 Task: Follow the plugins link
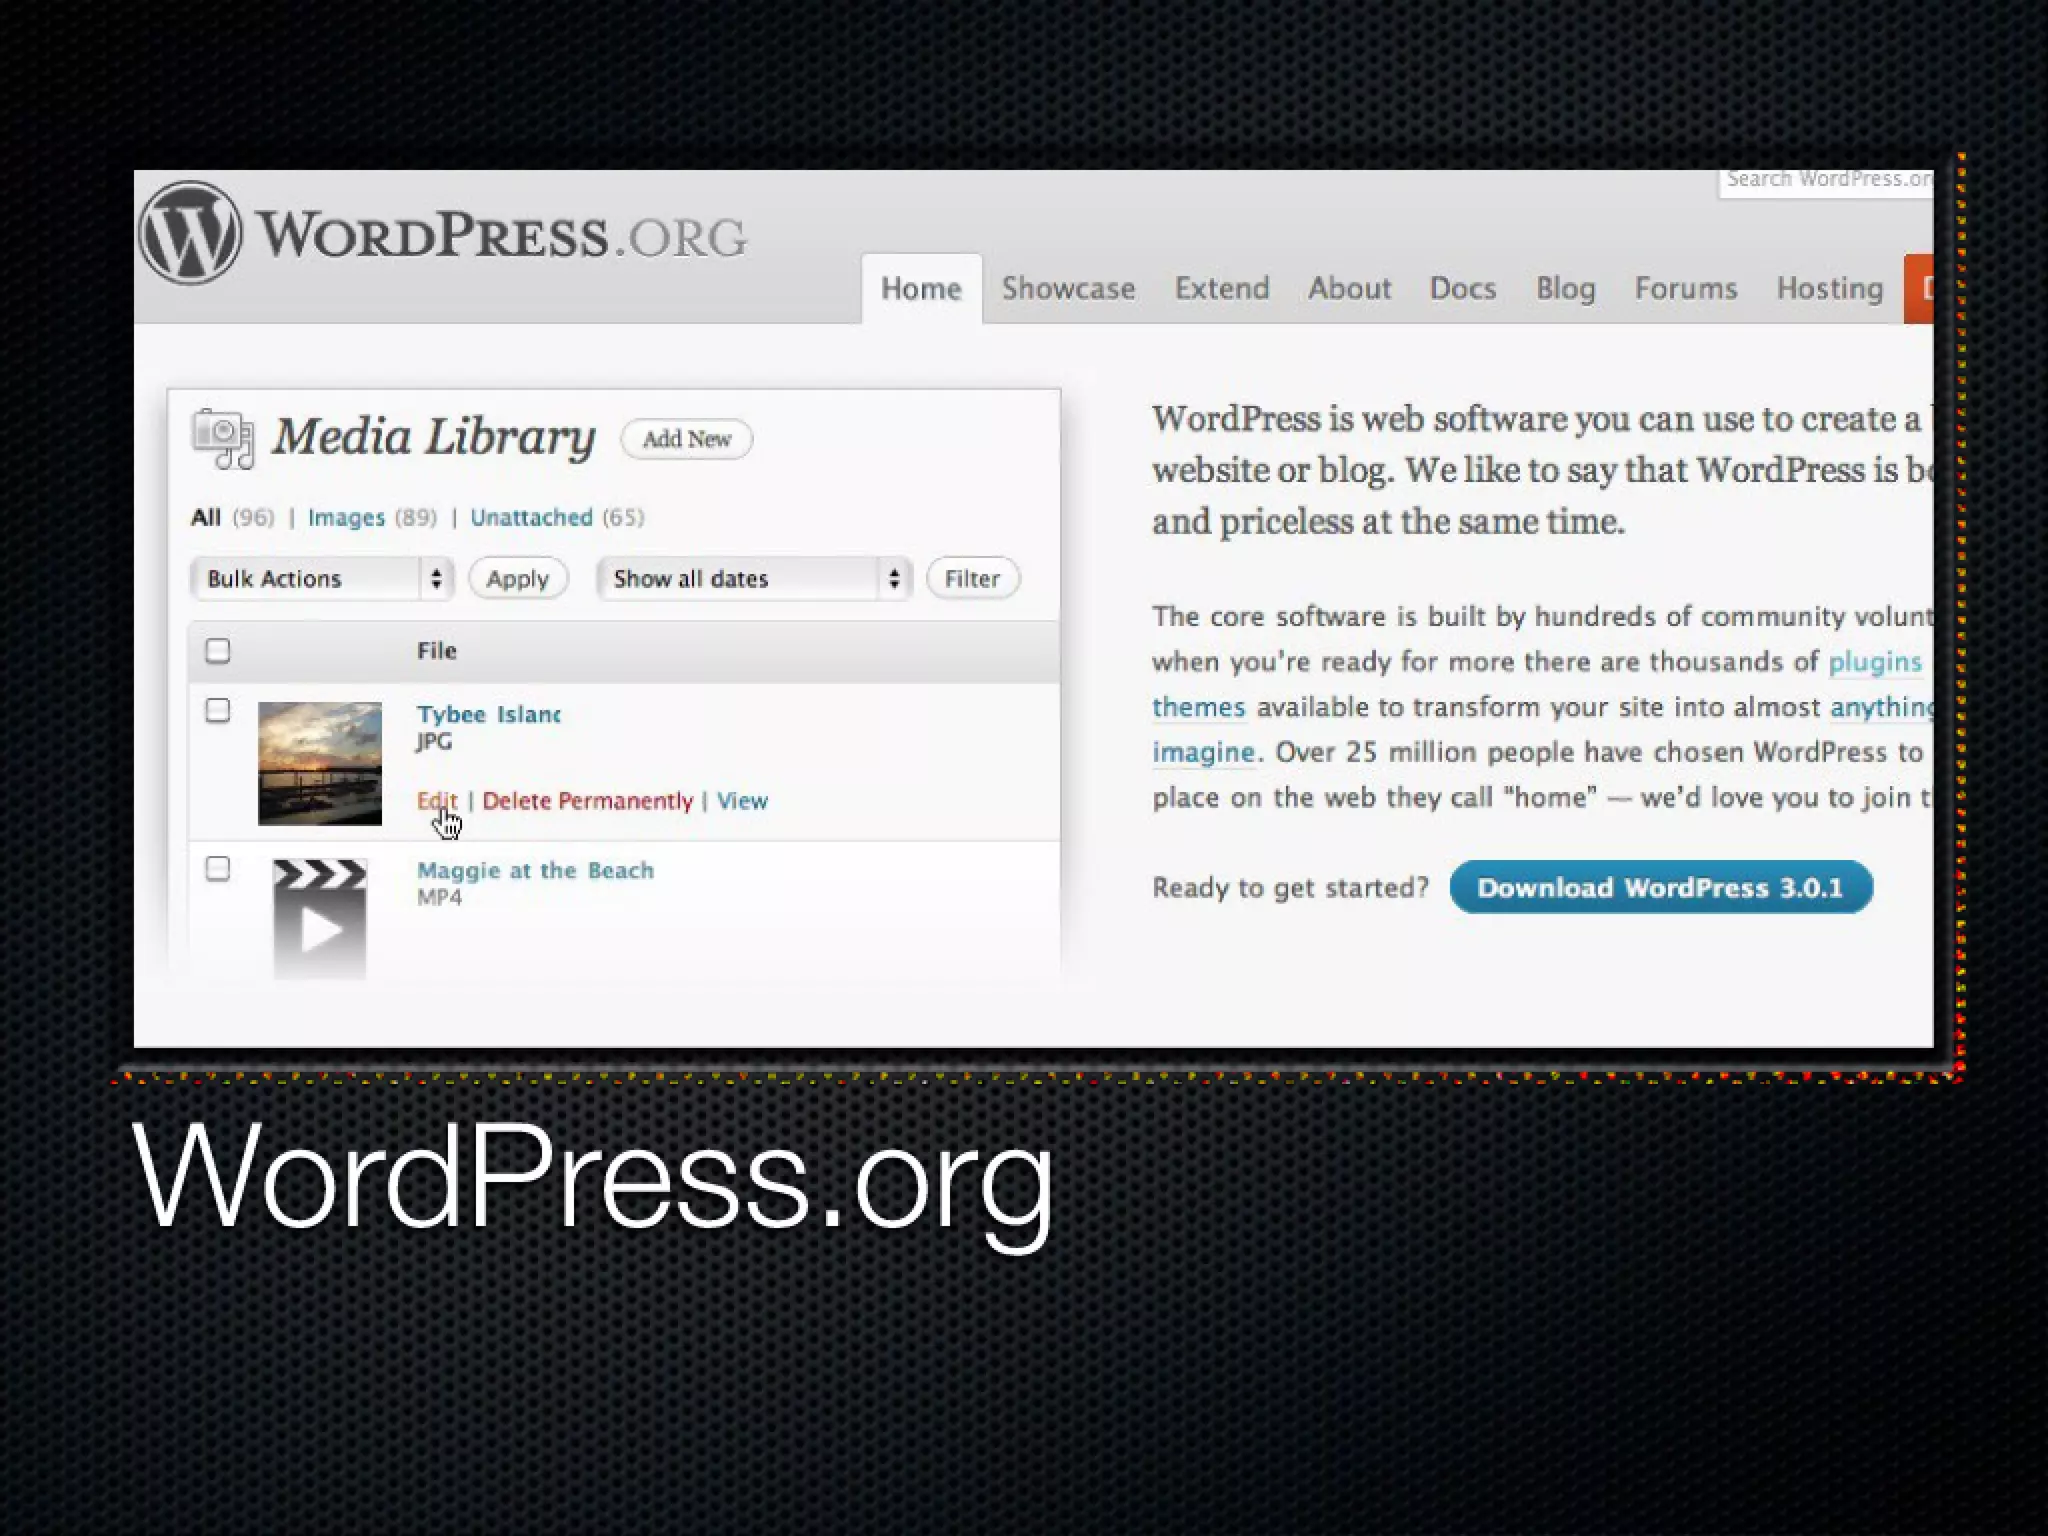click(x=1875, y=662)
